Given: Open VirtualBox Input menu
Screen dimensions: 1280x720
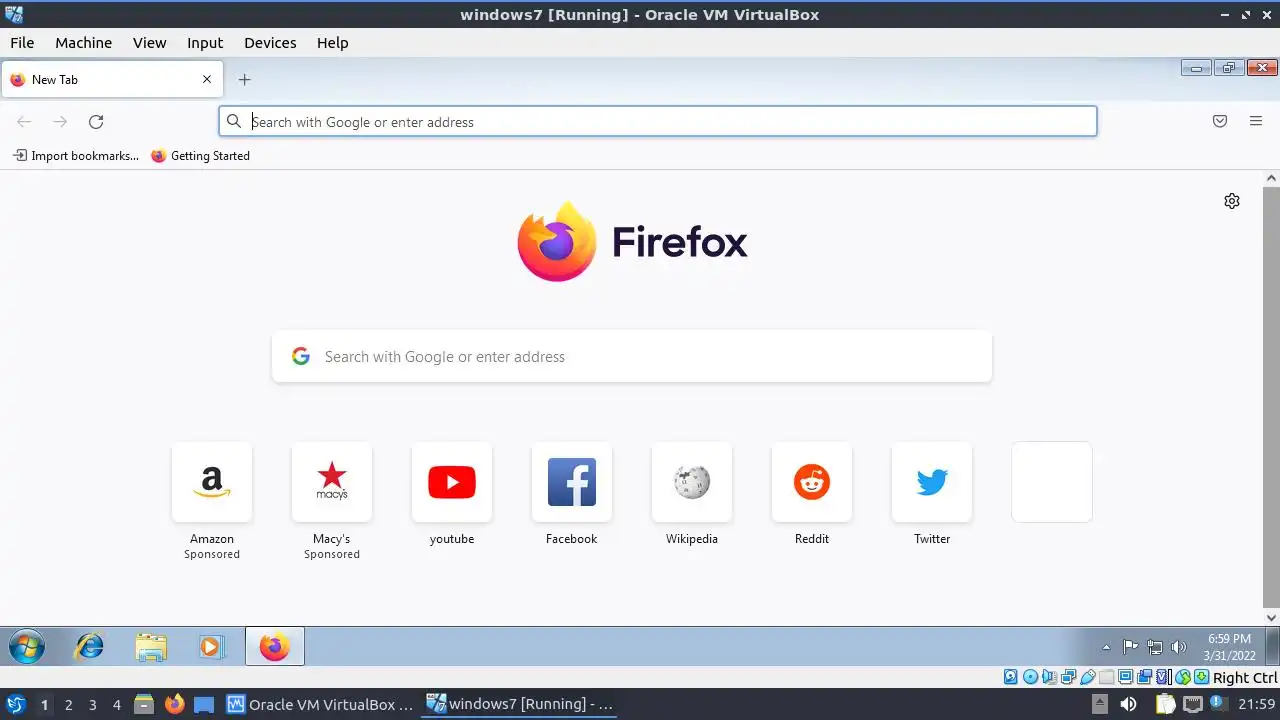Looking at the screenshot, I should tap(205, 43).
